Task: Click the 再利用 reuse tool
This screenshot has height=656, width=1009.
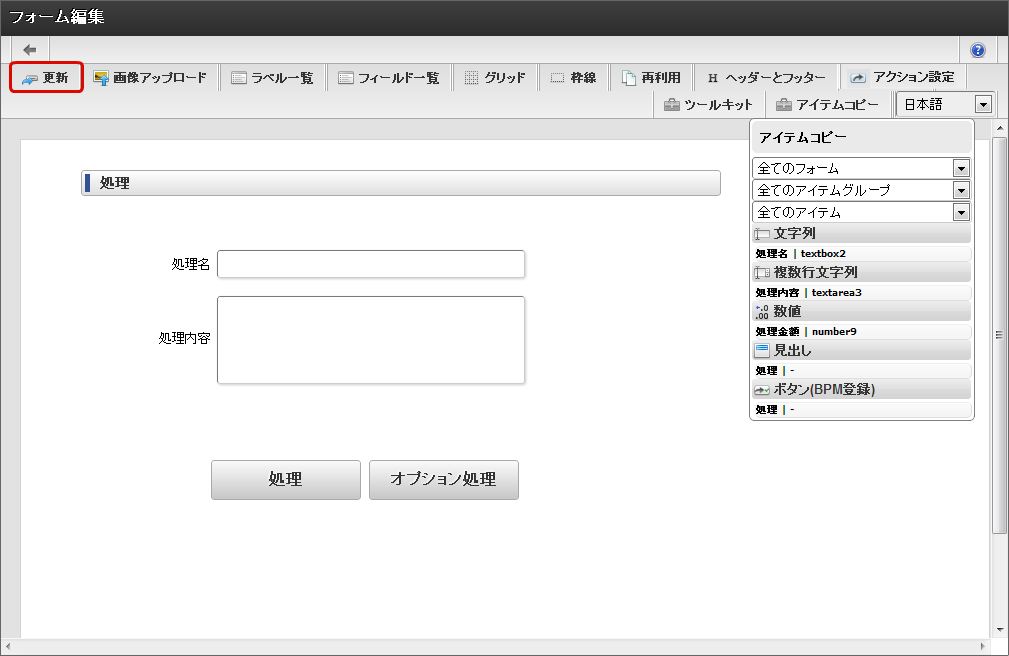Action: (x=651, y=78)
